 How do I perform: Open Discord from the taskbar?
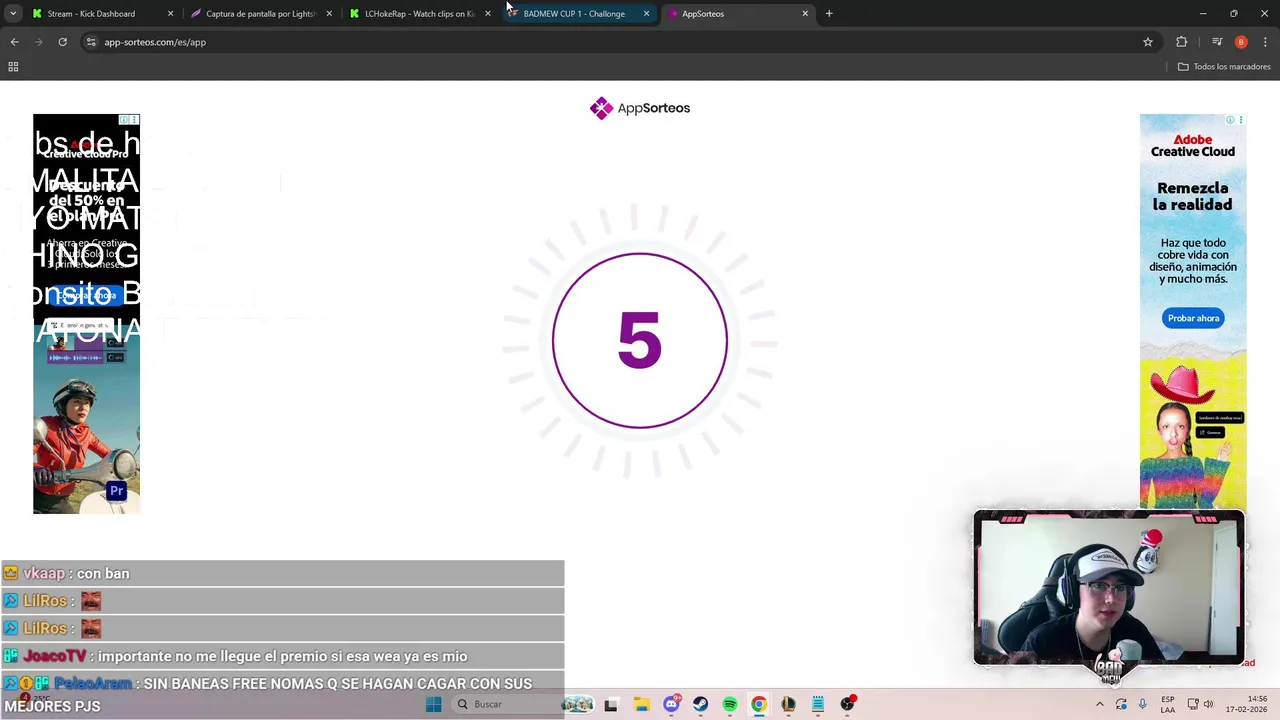tap(671, 704)
